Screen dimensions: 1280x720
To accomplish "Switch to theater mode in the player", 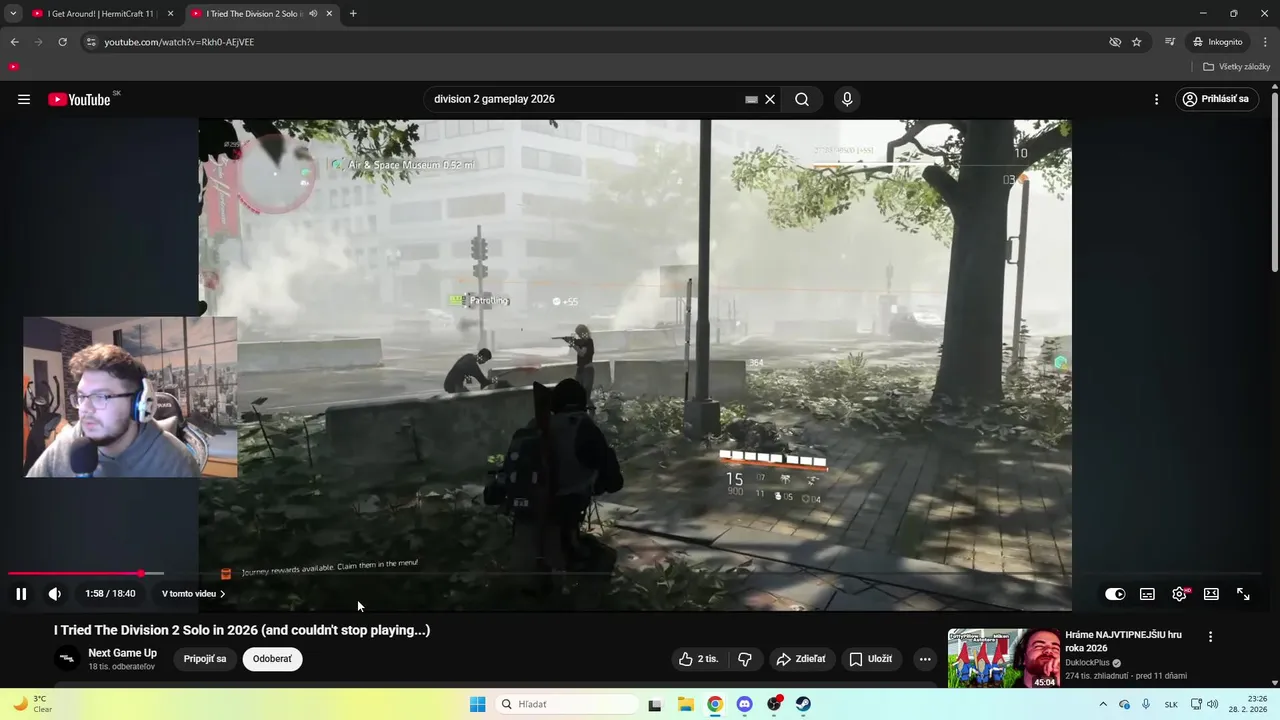I will point(1211,594).
